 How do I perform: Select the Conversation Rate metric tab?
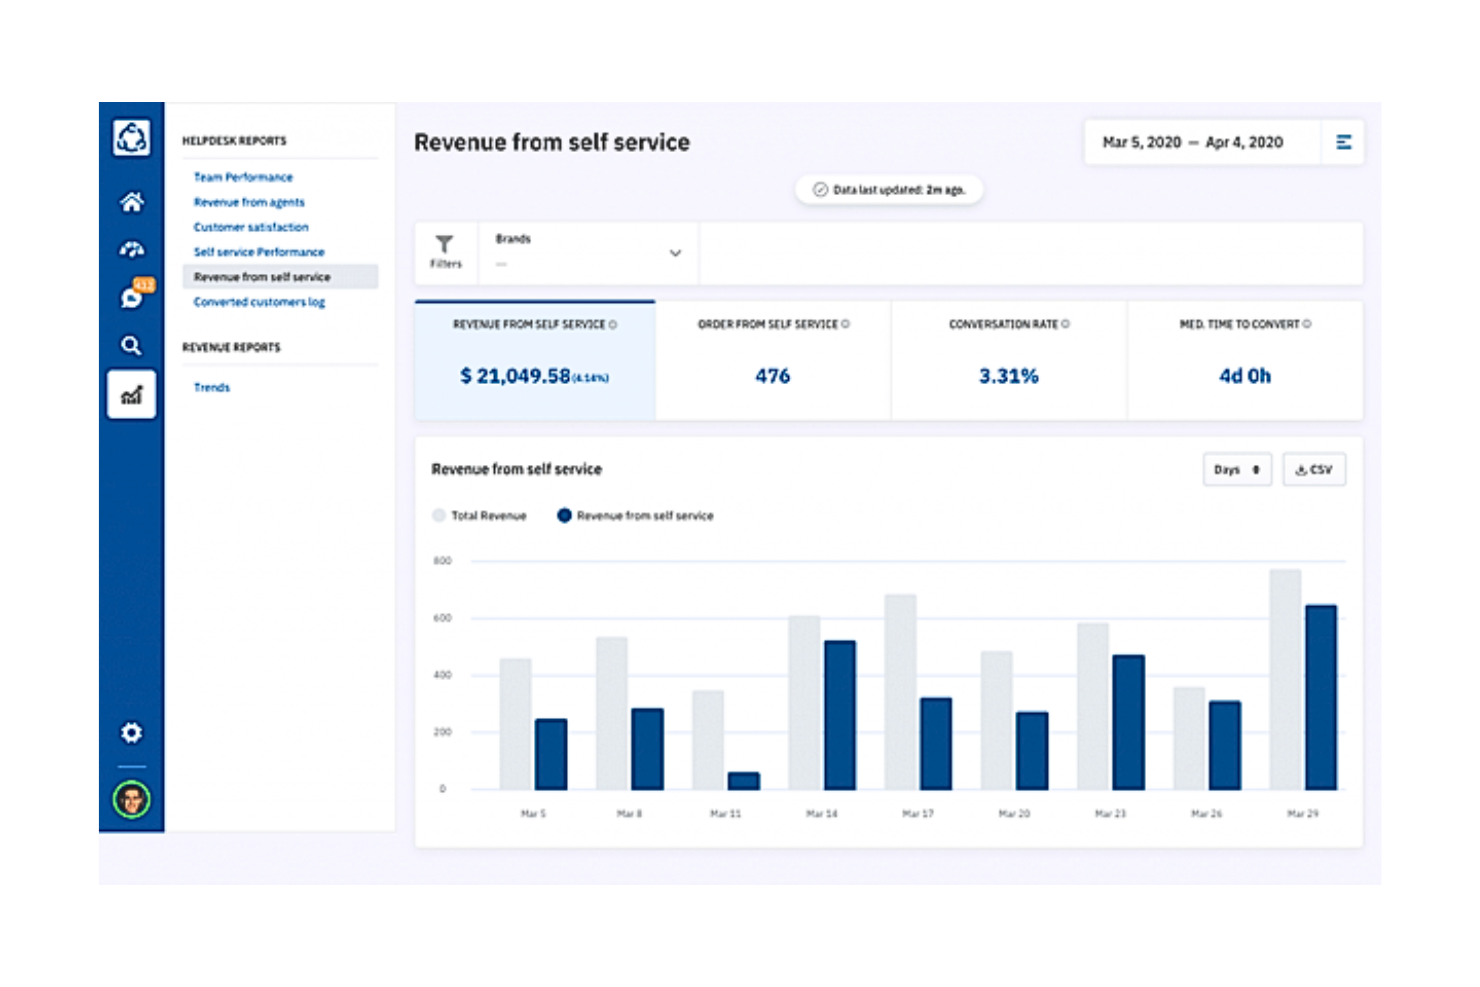(x=1009, y=360)
